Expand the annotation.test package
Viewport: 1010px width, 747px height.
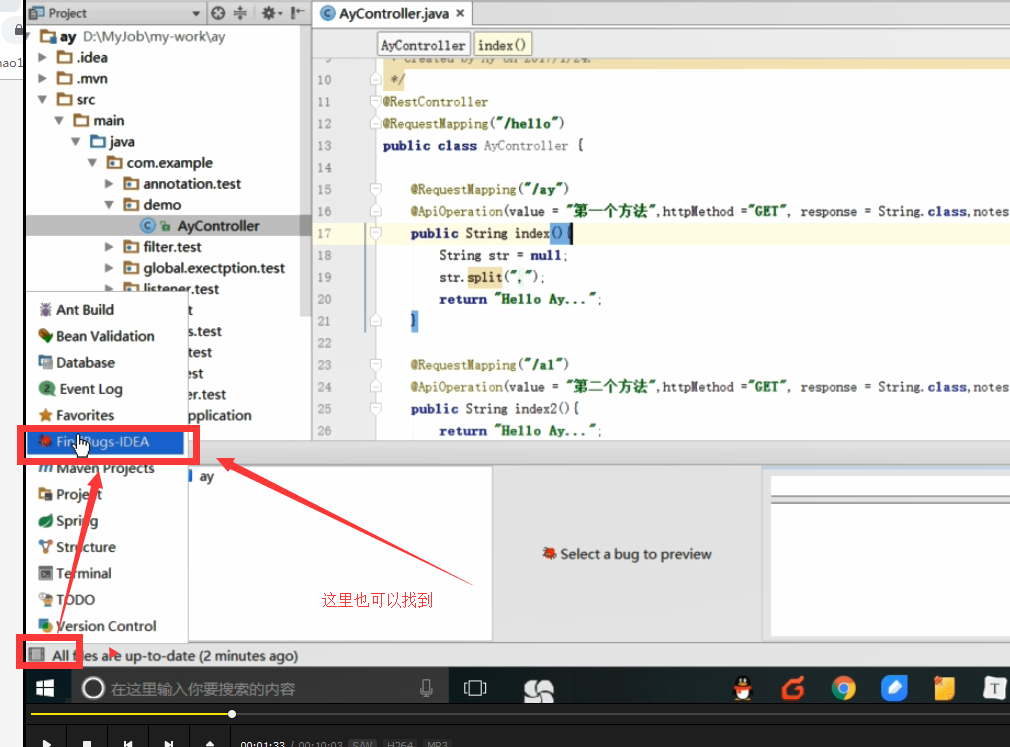[109, 184]
